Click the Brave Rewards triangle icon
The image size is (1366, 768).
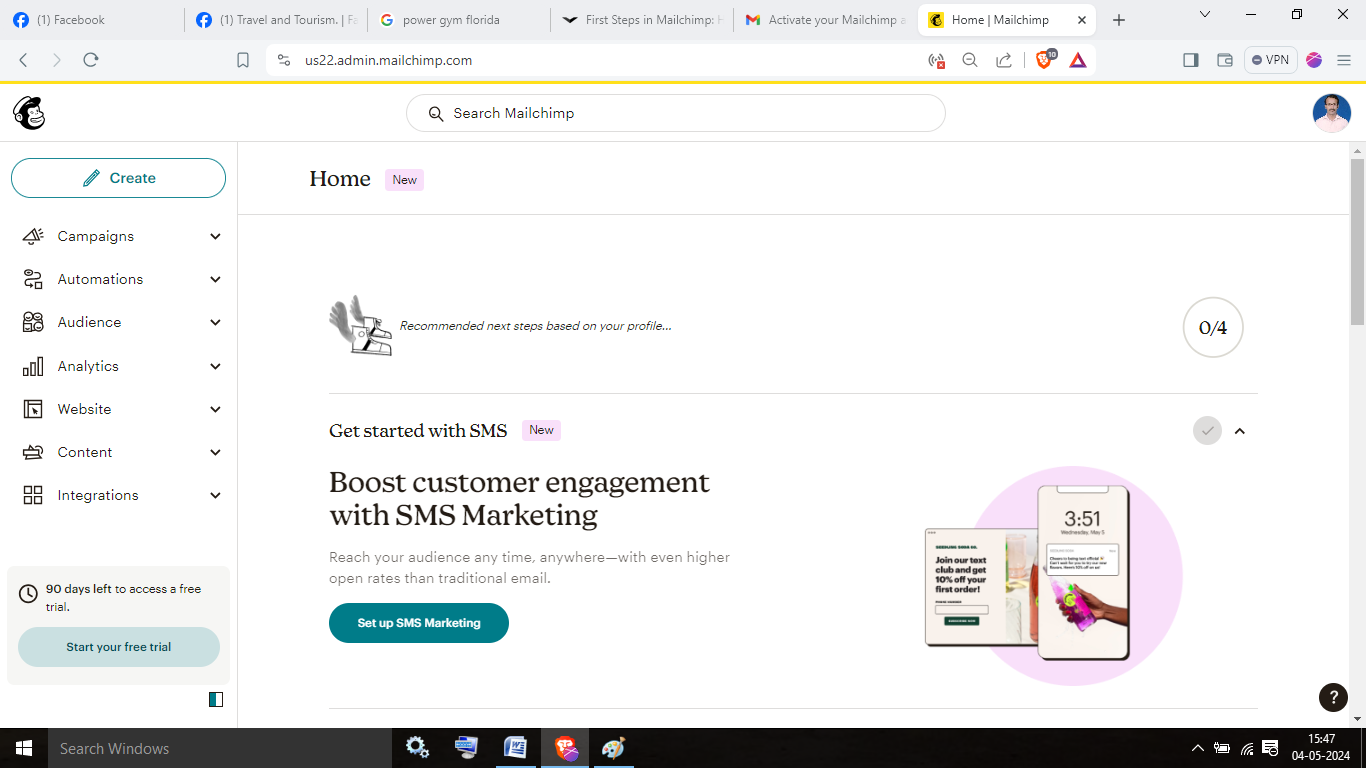pos(1078,60)
